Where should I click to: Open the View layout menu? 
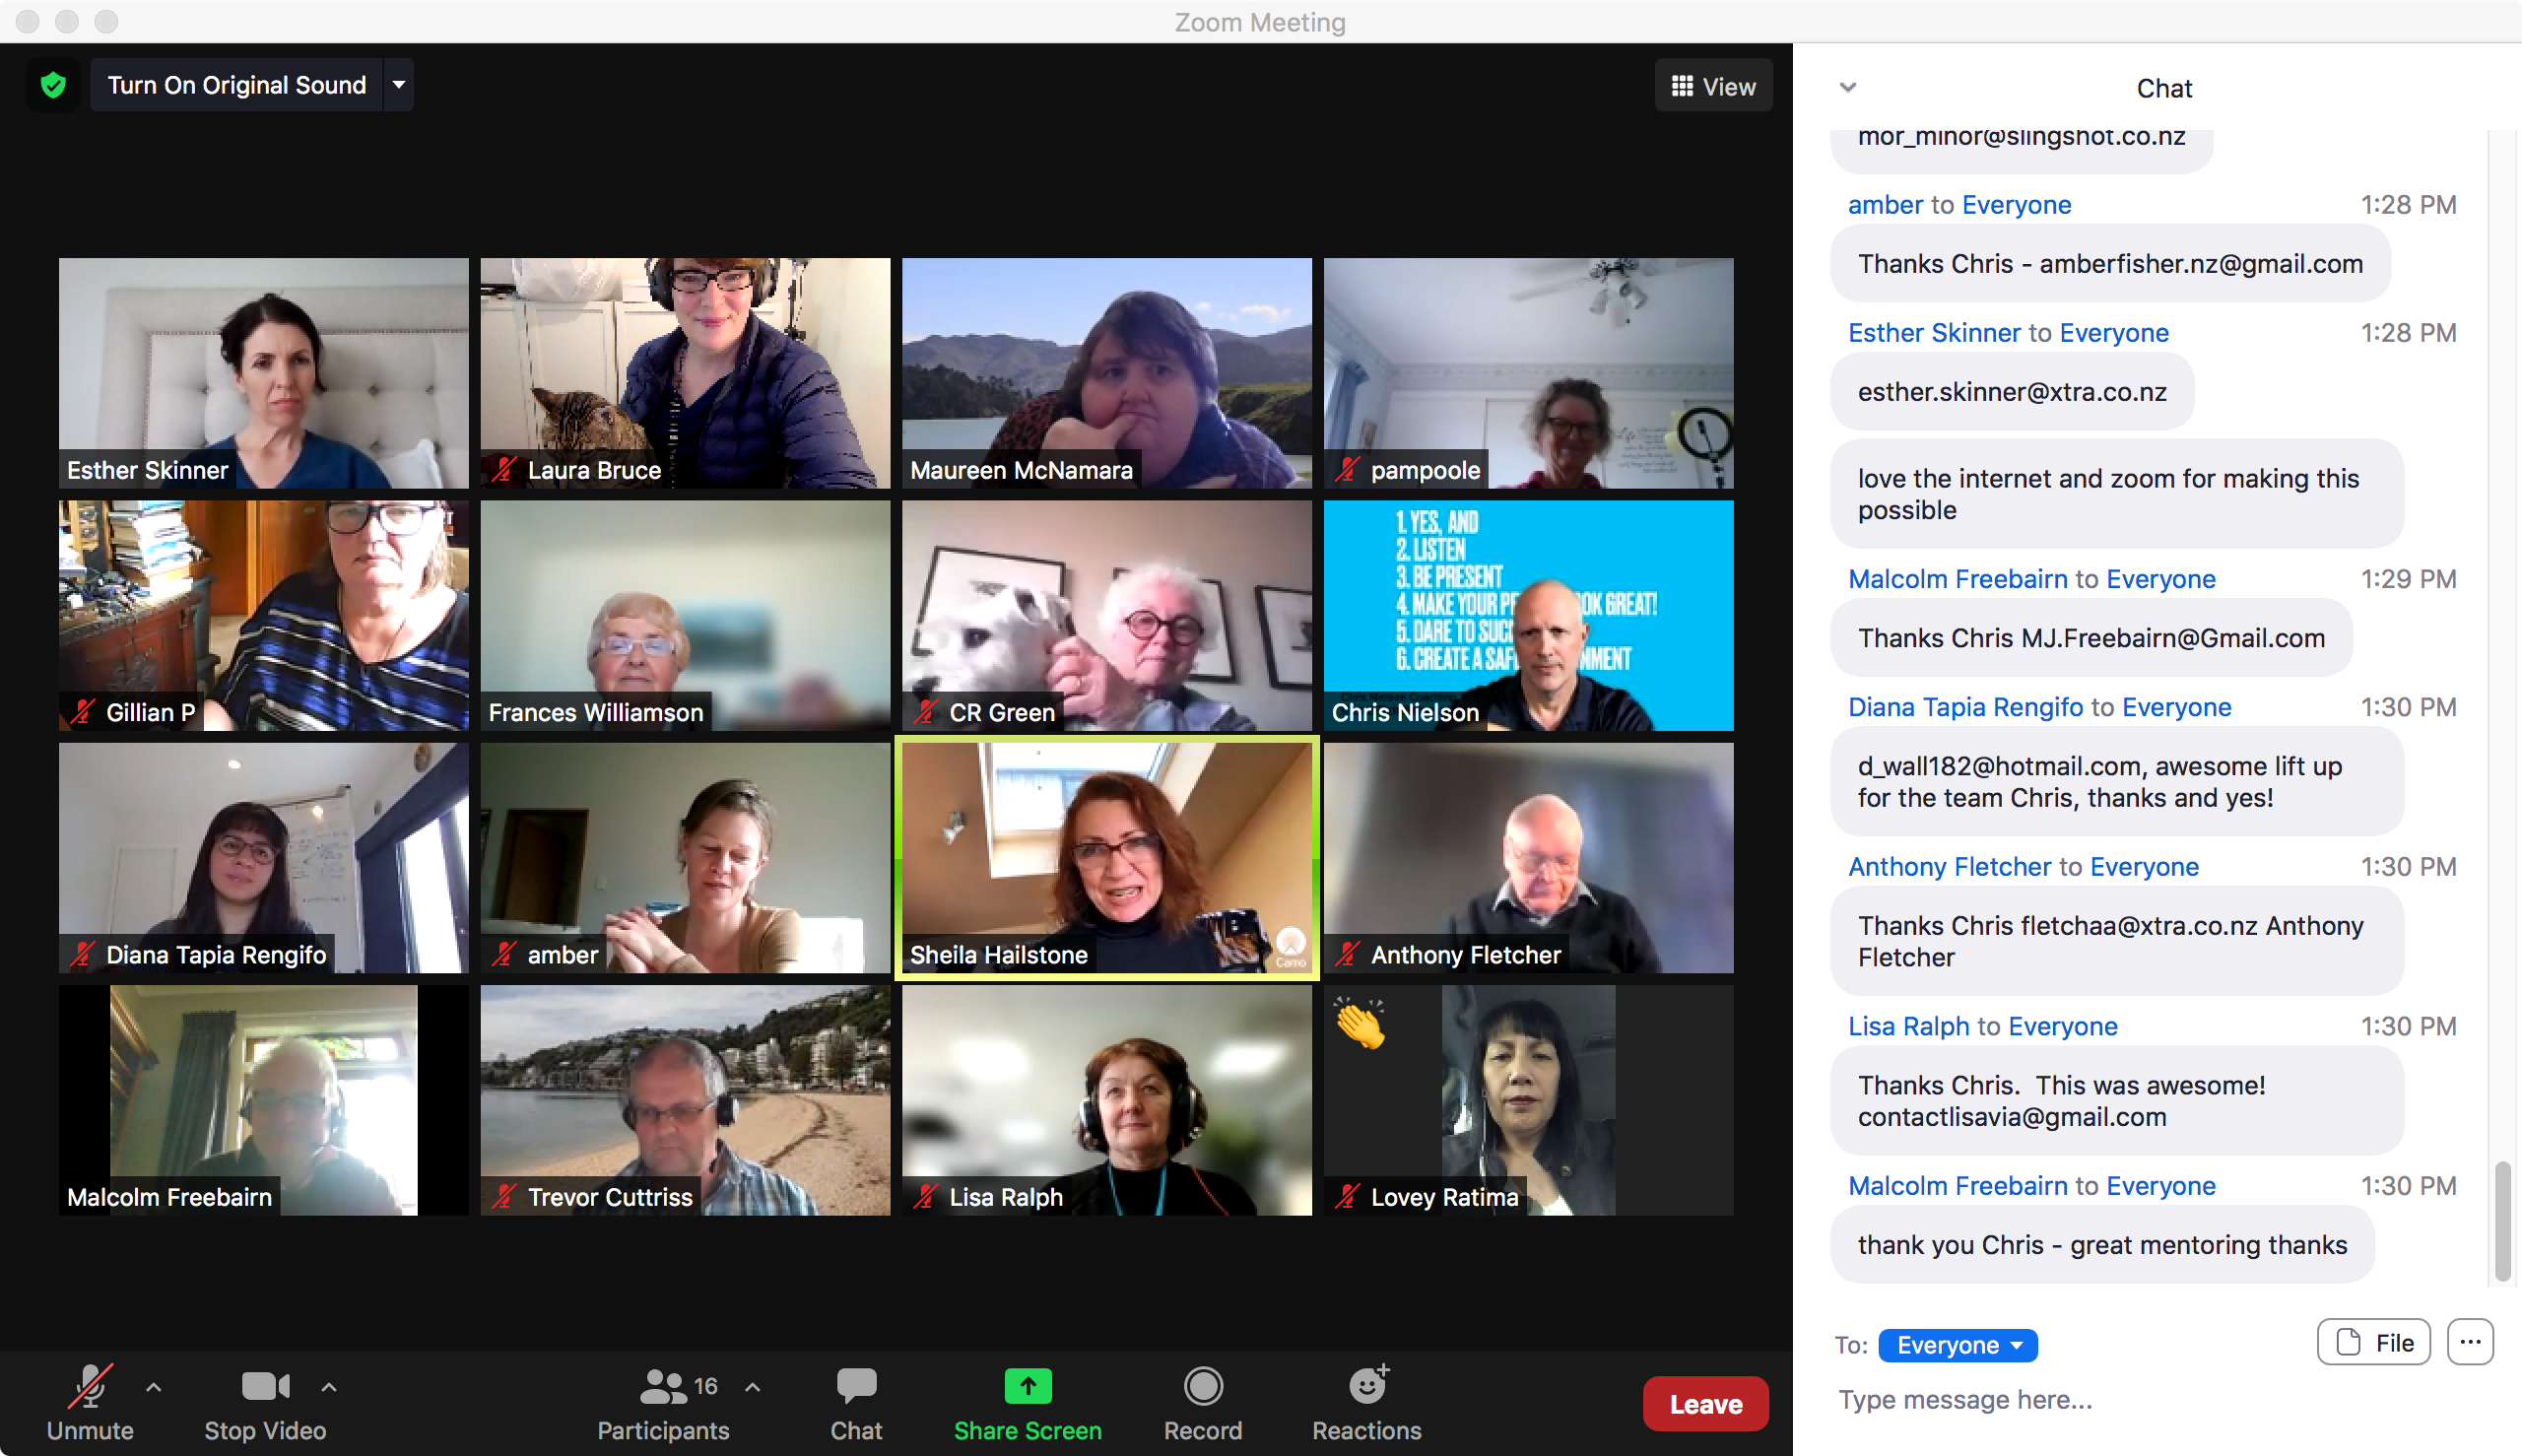[1713, 87]
